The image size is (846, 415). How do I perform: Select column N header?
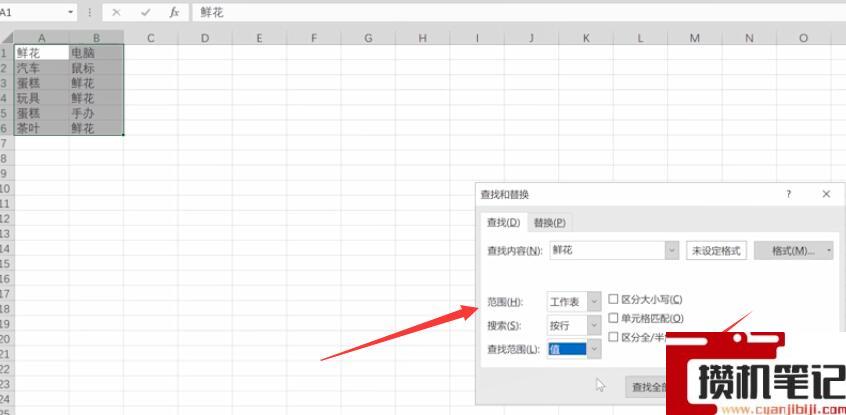click(749, 38)
